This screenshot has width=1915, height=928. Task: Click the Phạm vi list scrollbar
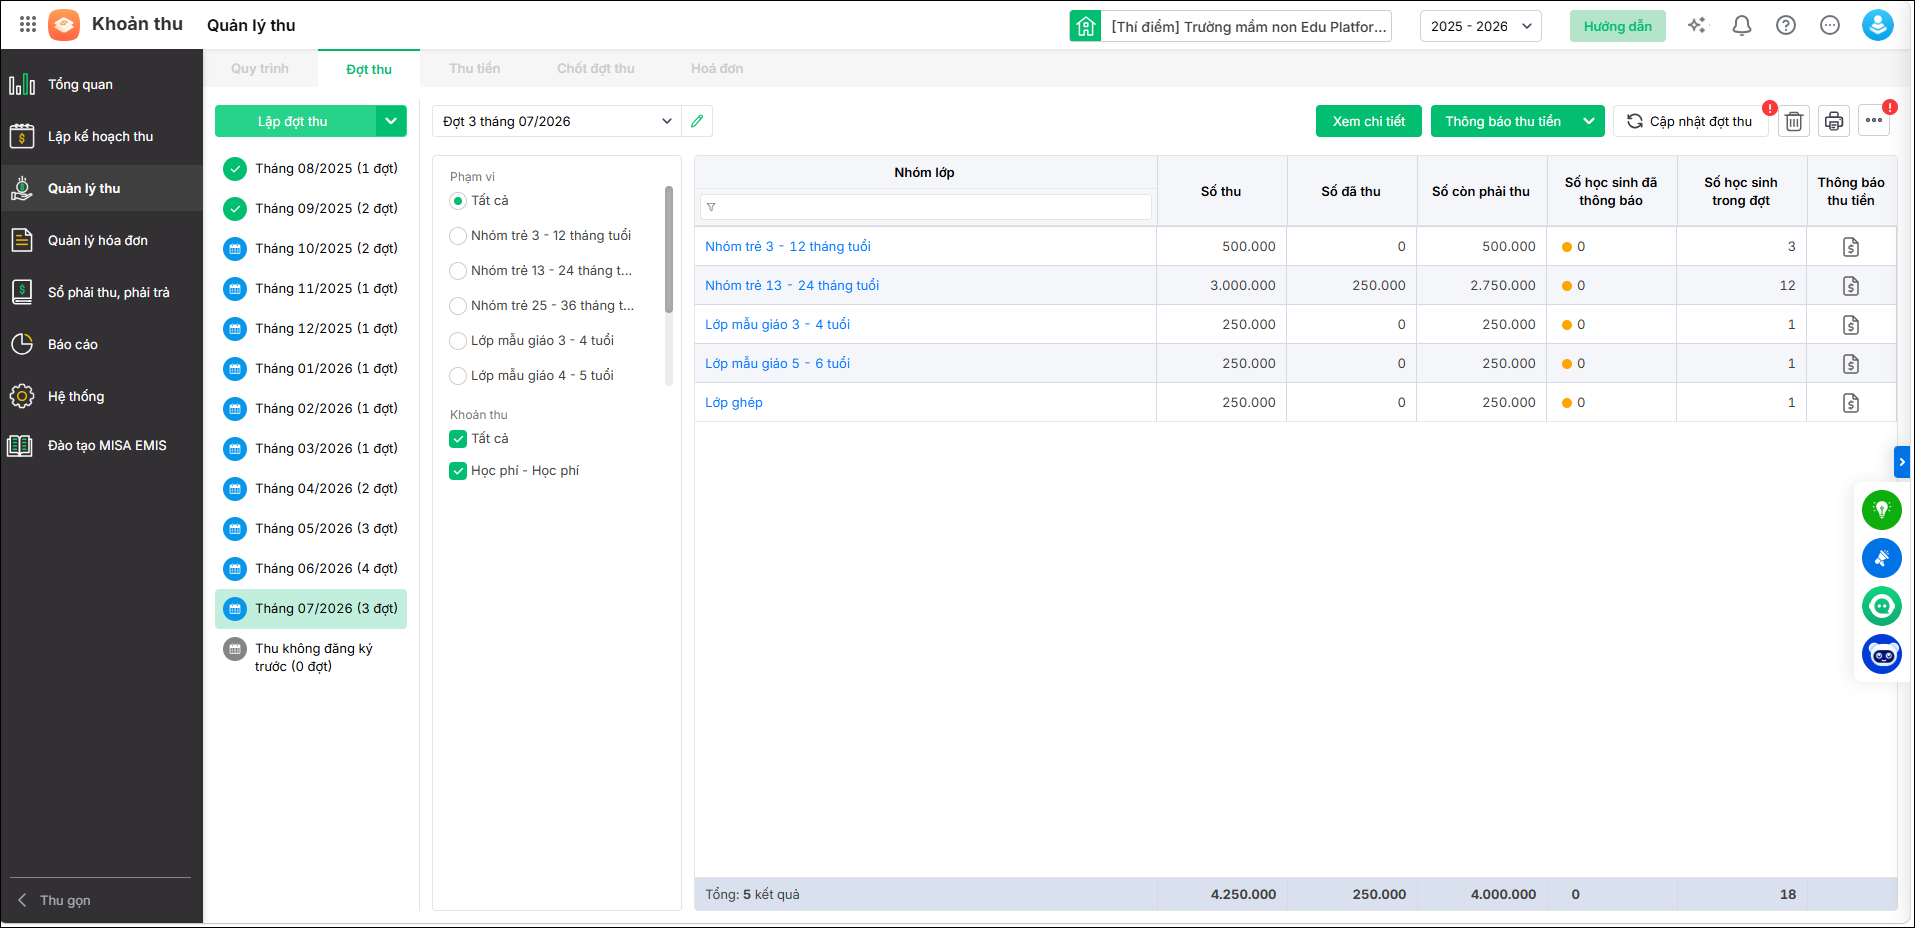(x=669, y=250)
